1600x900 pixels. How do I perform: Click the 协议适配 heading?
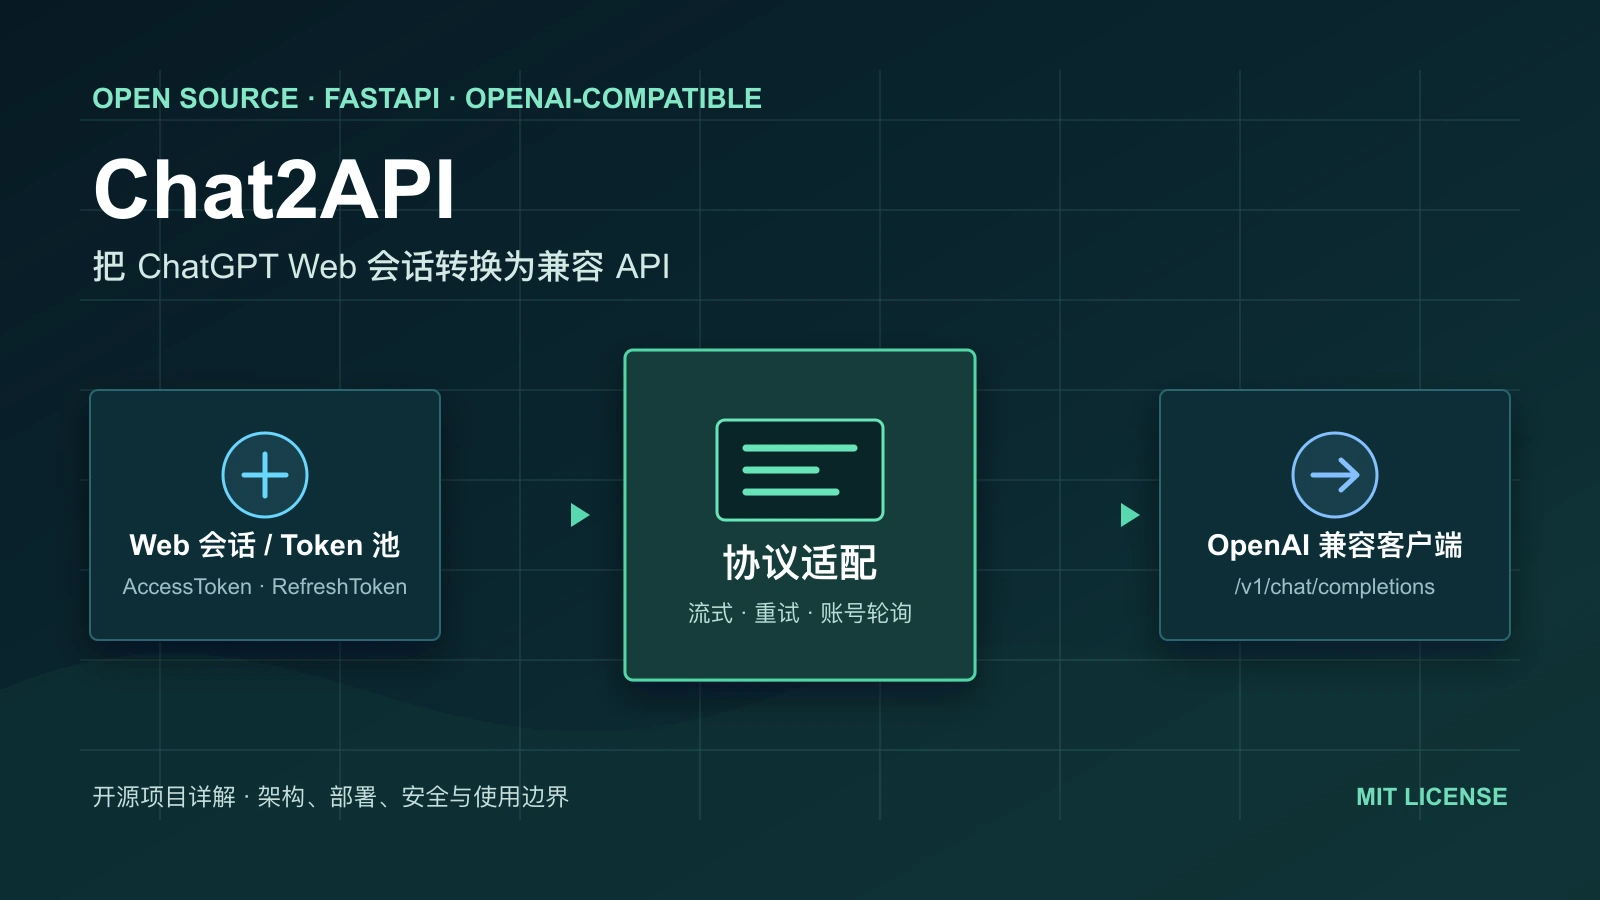click(800, 563)
